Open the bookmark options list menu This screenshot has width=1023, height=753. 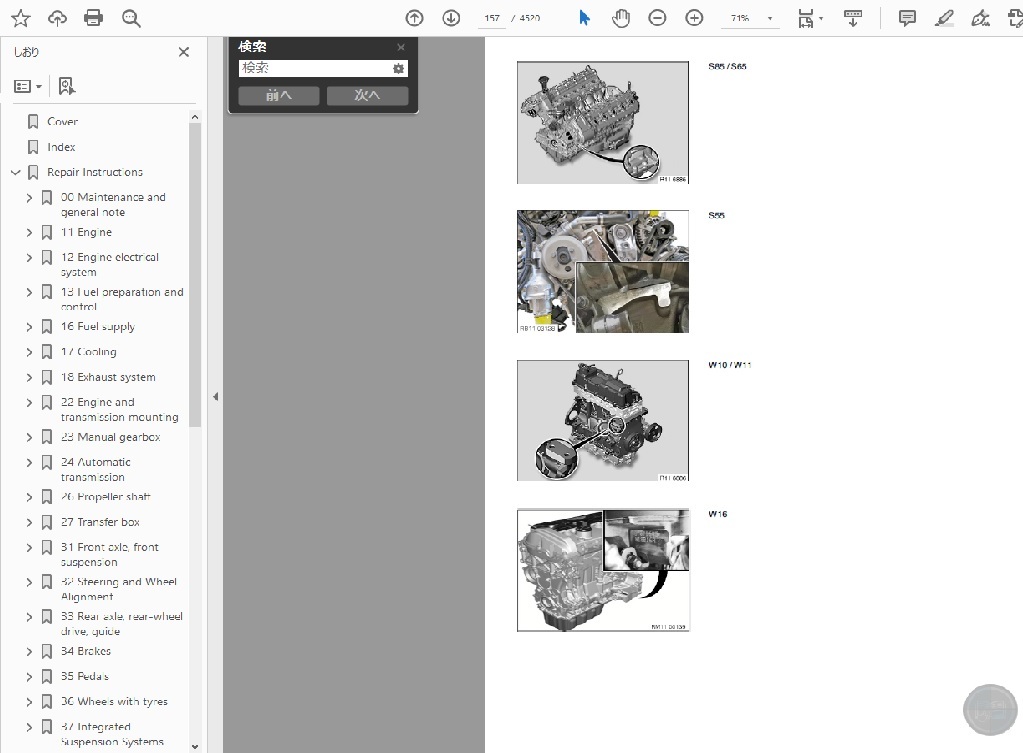pyautogui.click(x=28, y=86)
